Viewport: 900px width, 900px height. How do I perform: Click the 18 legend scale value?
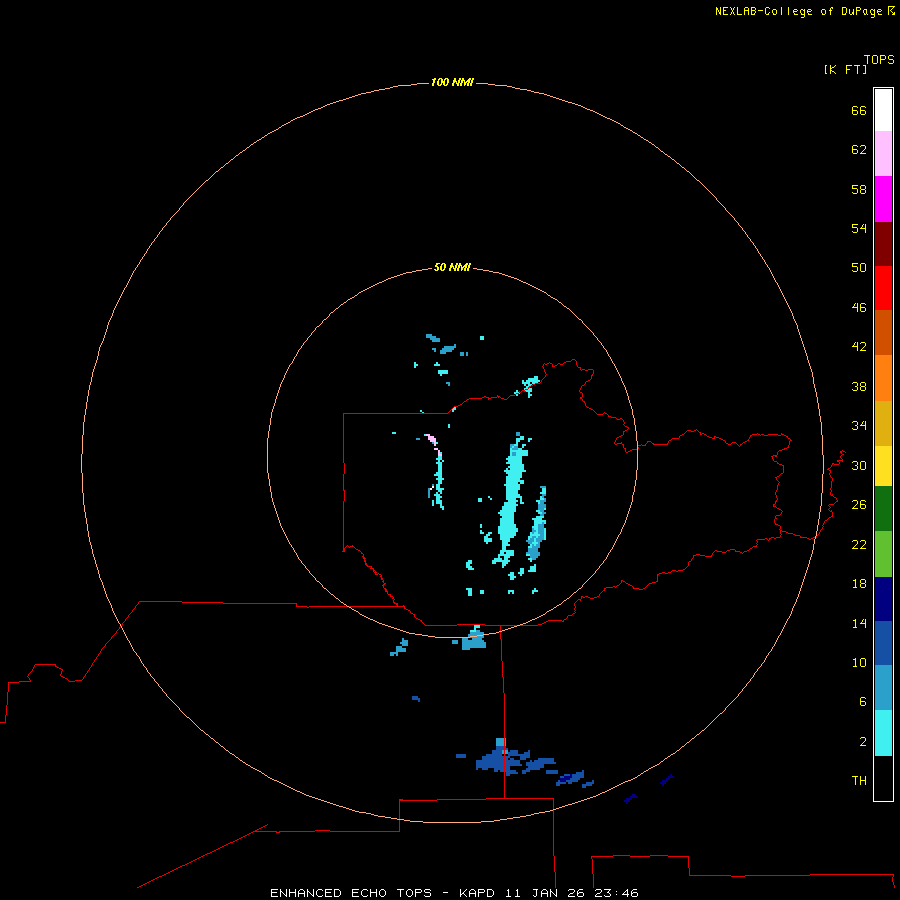859,584
